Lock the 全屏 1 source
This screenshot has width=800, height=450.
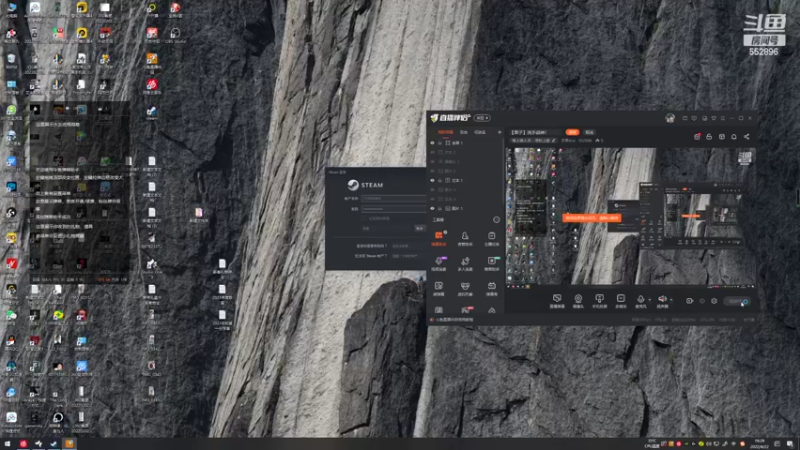(x=440, y=143)
